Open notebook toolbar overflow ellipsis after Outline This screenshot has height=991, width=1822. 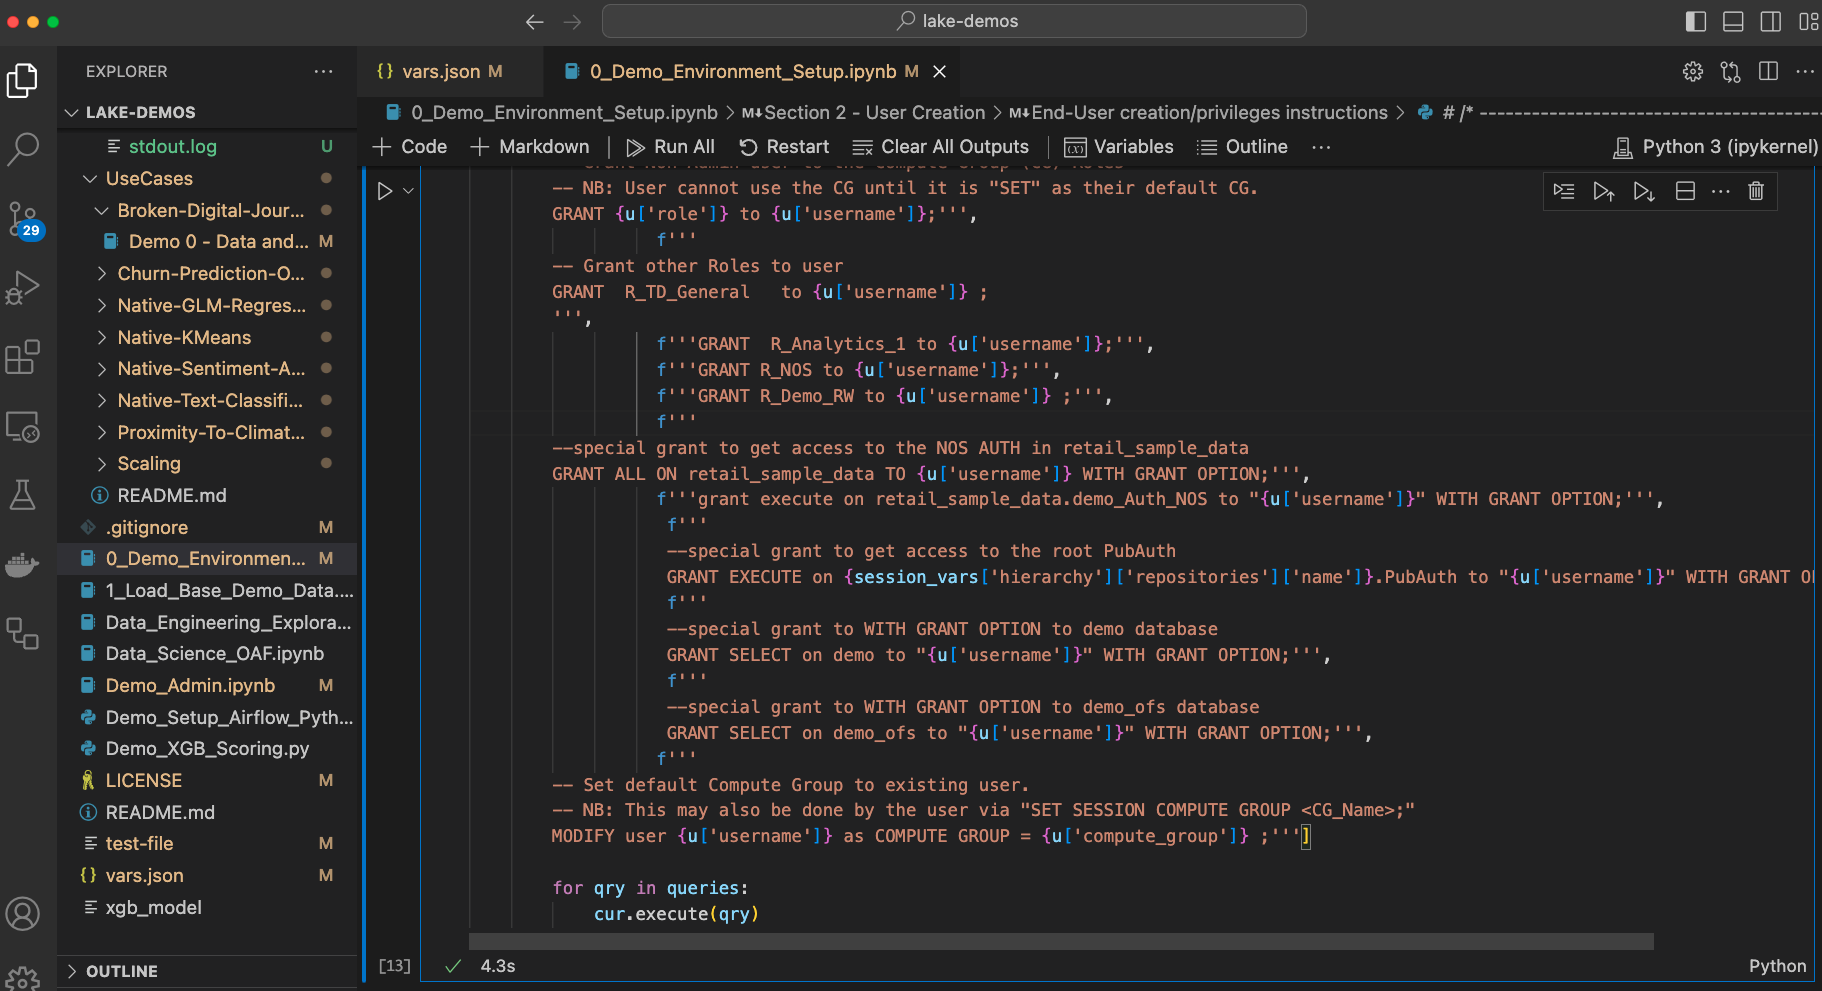tap(1321, 147)
